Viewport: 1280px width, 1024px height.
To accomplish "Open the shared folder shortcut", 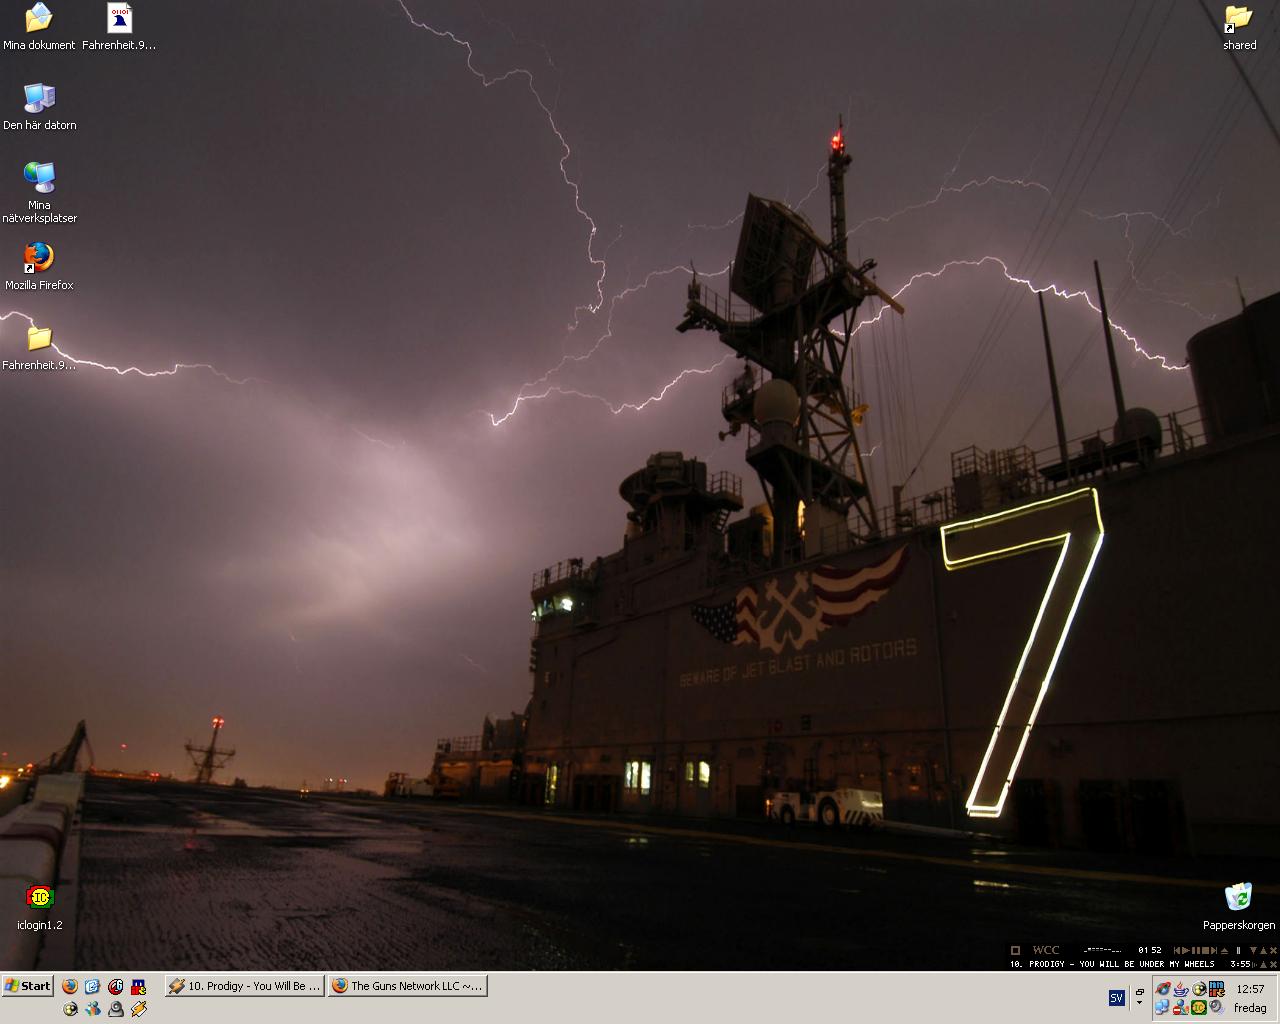I will [x=1239, y=26].
